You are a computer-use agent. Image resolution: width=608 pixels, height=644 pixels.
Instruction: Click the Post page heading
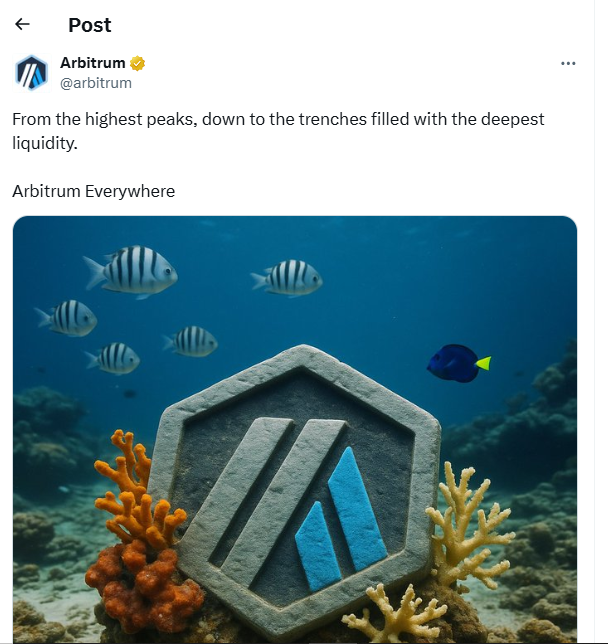tap(90, 25)
